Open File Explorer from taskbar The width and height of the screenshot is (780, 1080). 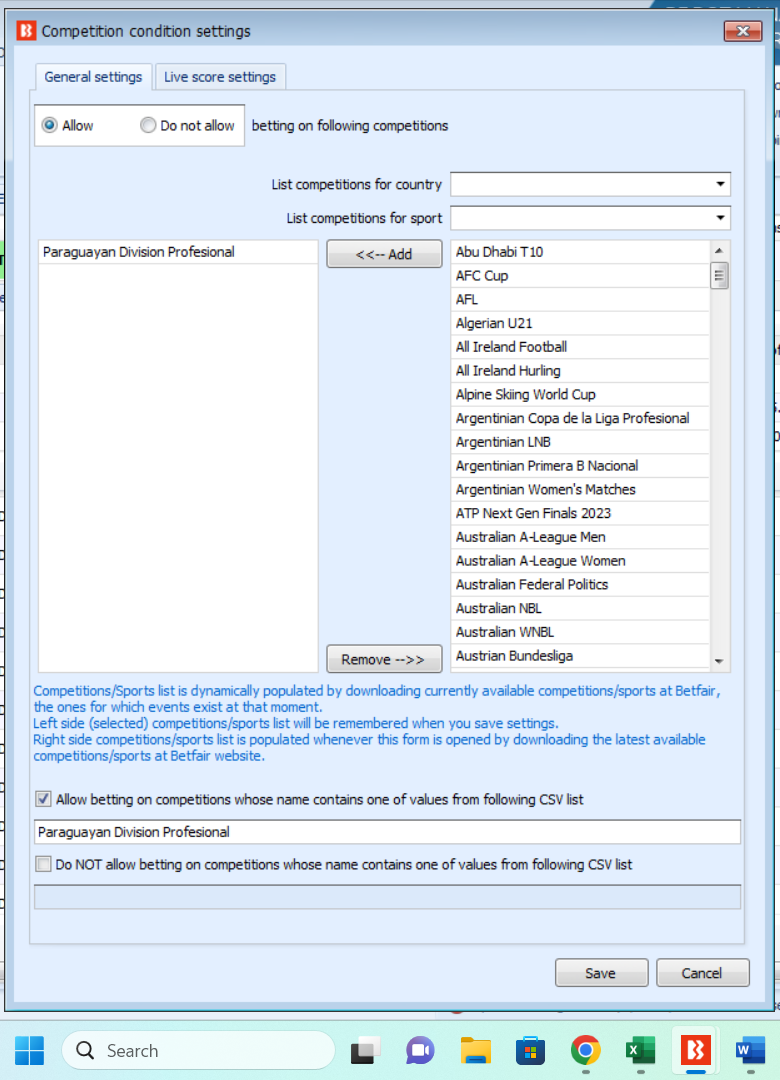475,1050
